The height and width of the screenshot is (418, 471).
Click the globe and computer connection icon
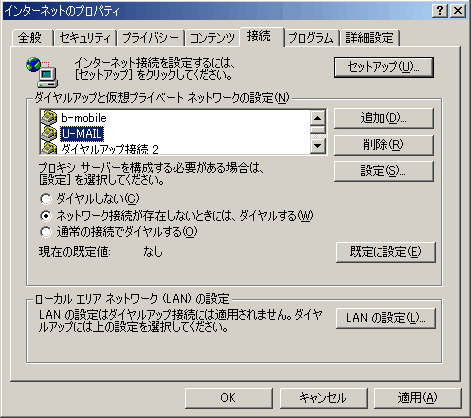point(42,72)
